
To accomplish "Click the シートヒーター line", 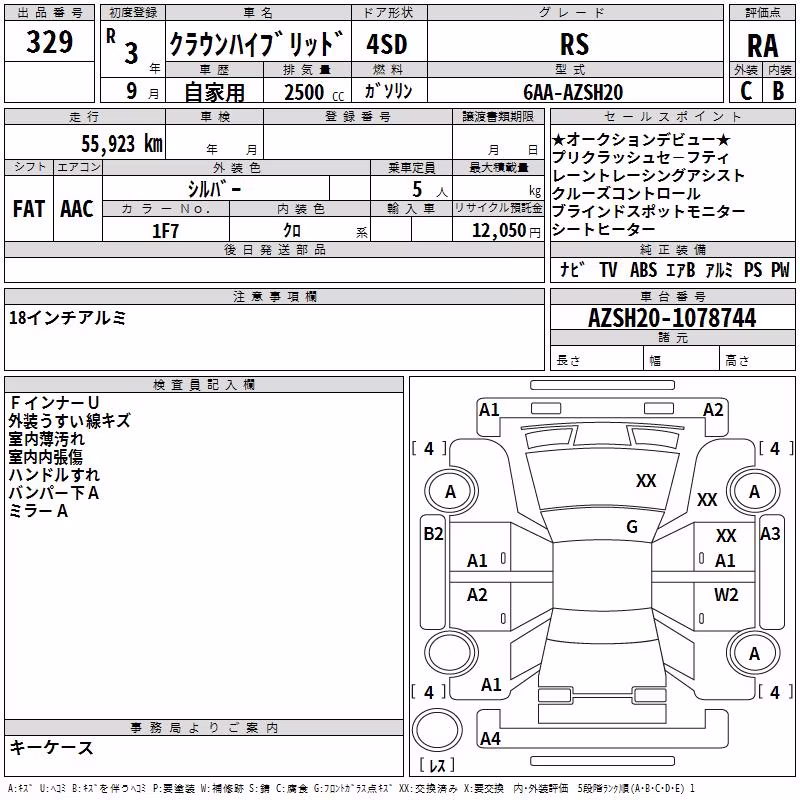I will pos(604,229).
